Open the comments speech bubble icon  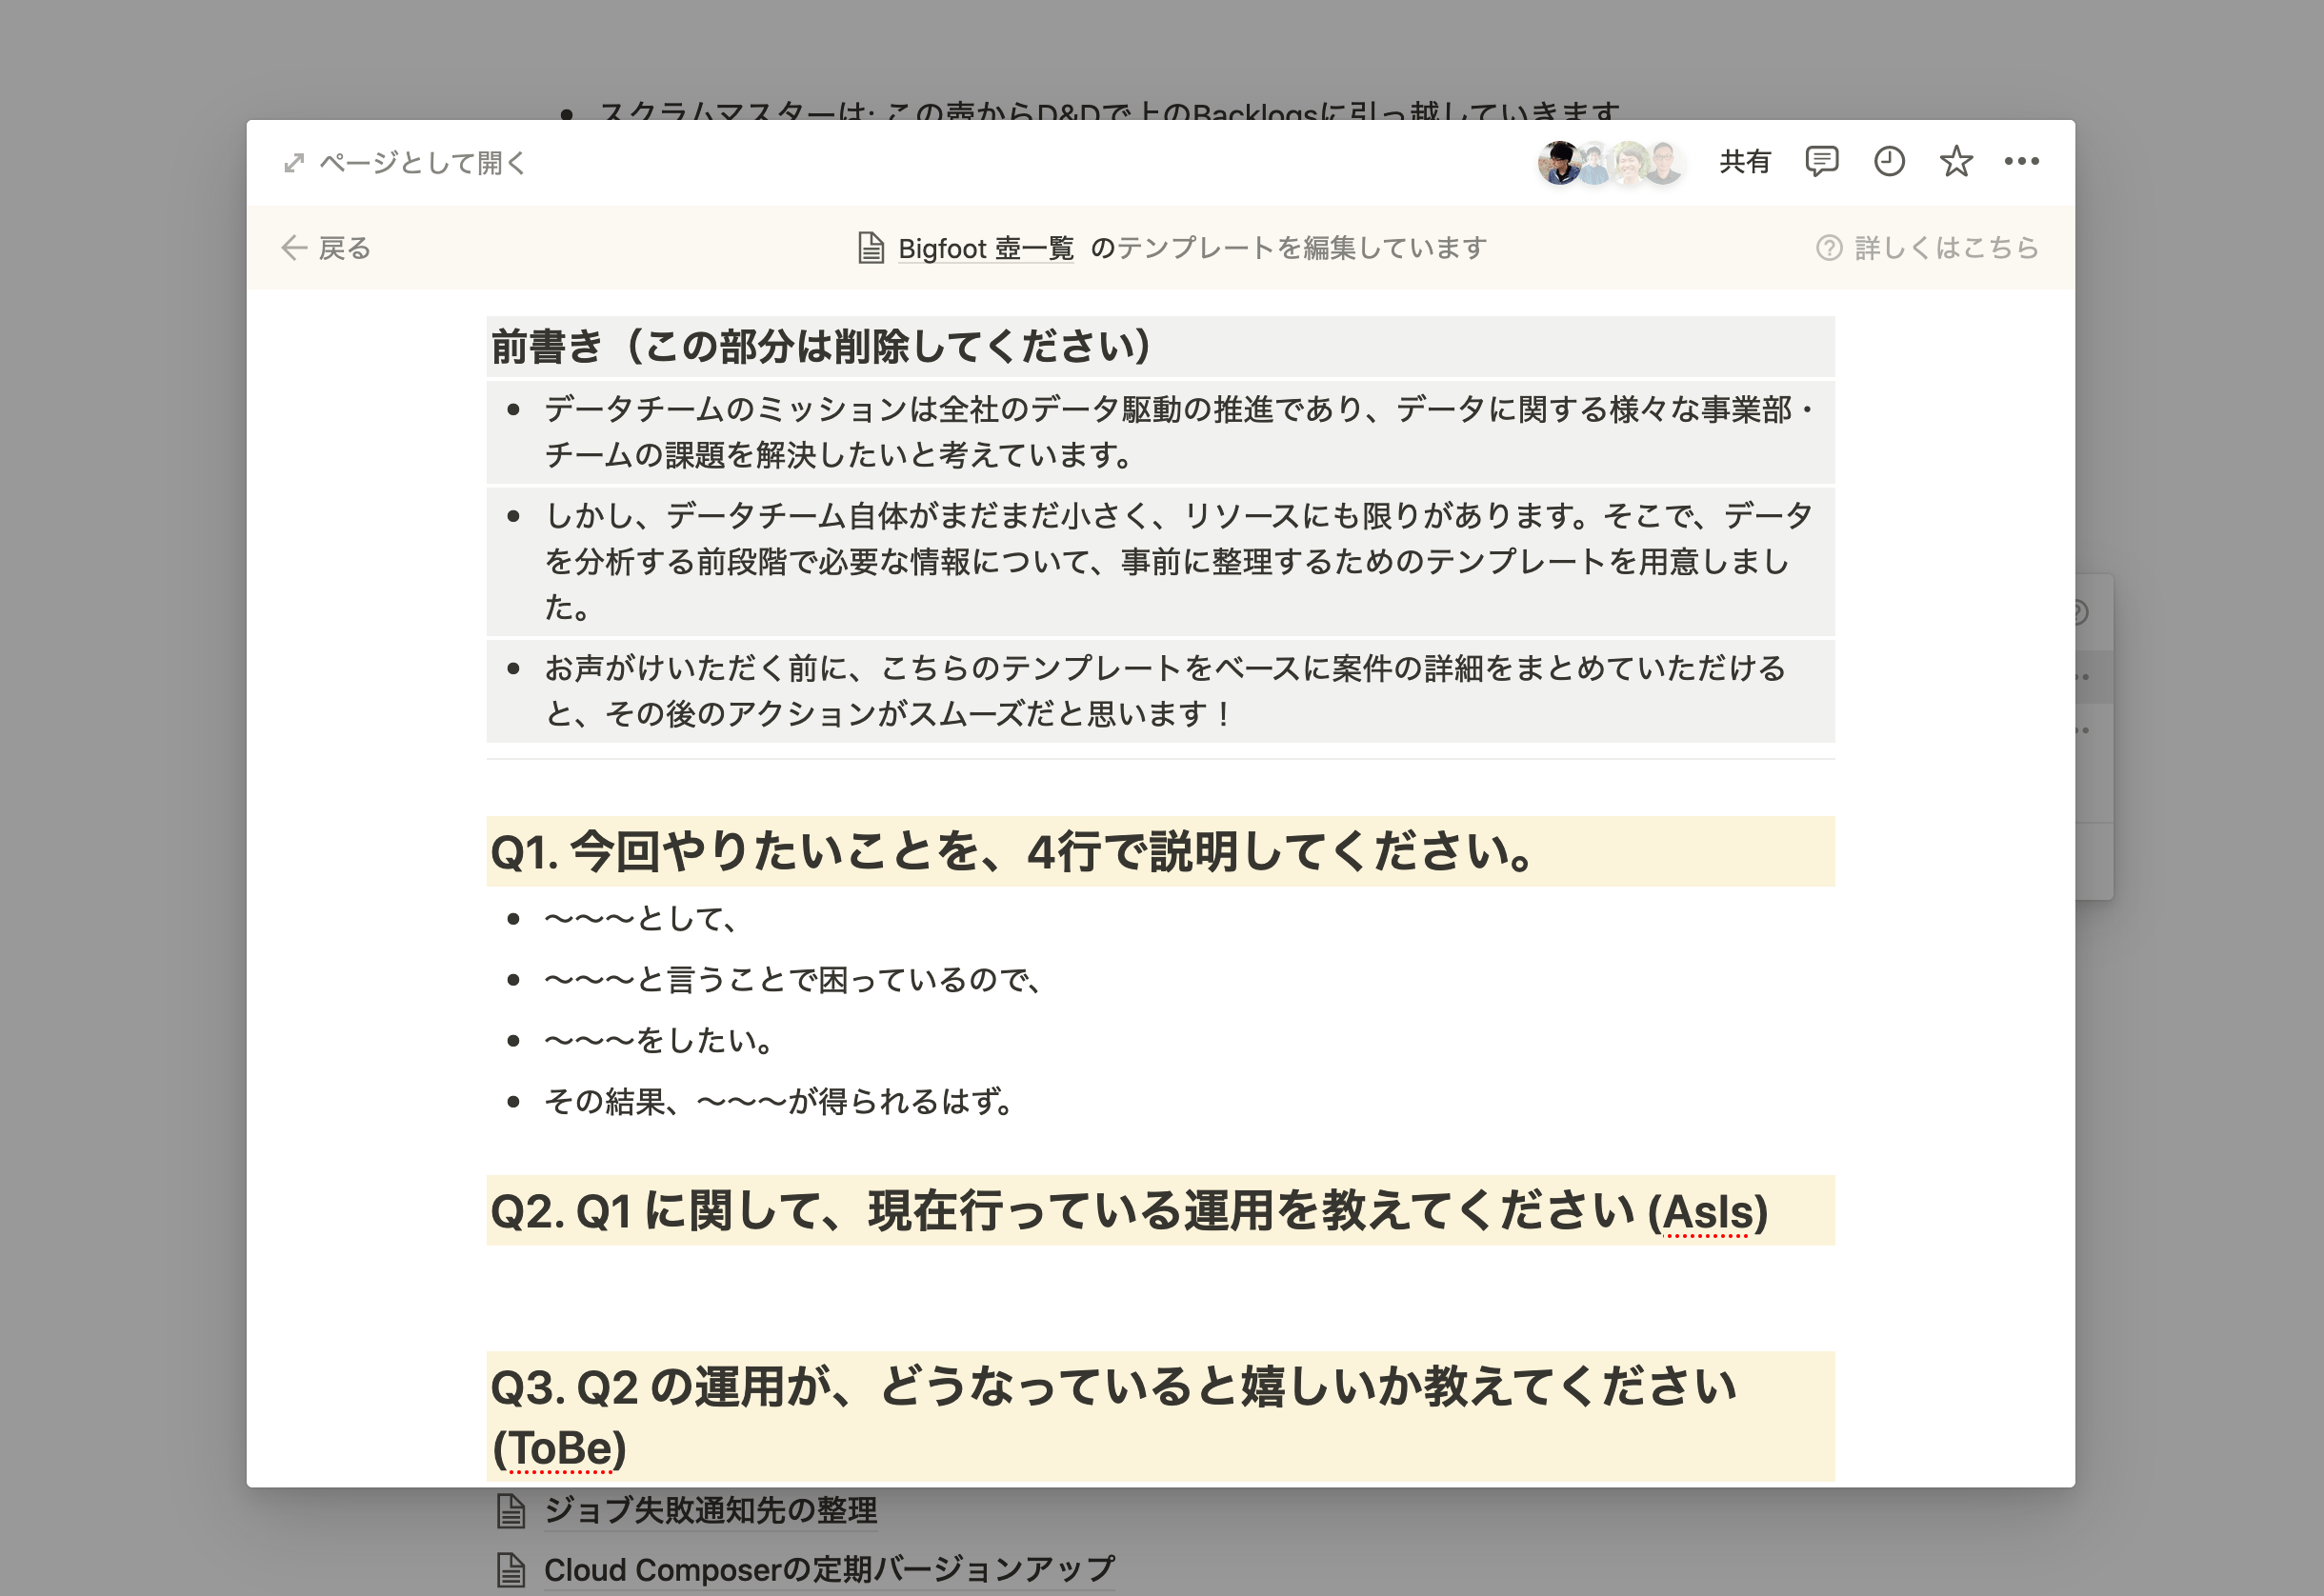coord(1821,161)
